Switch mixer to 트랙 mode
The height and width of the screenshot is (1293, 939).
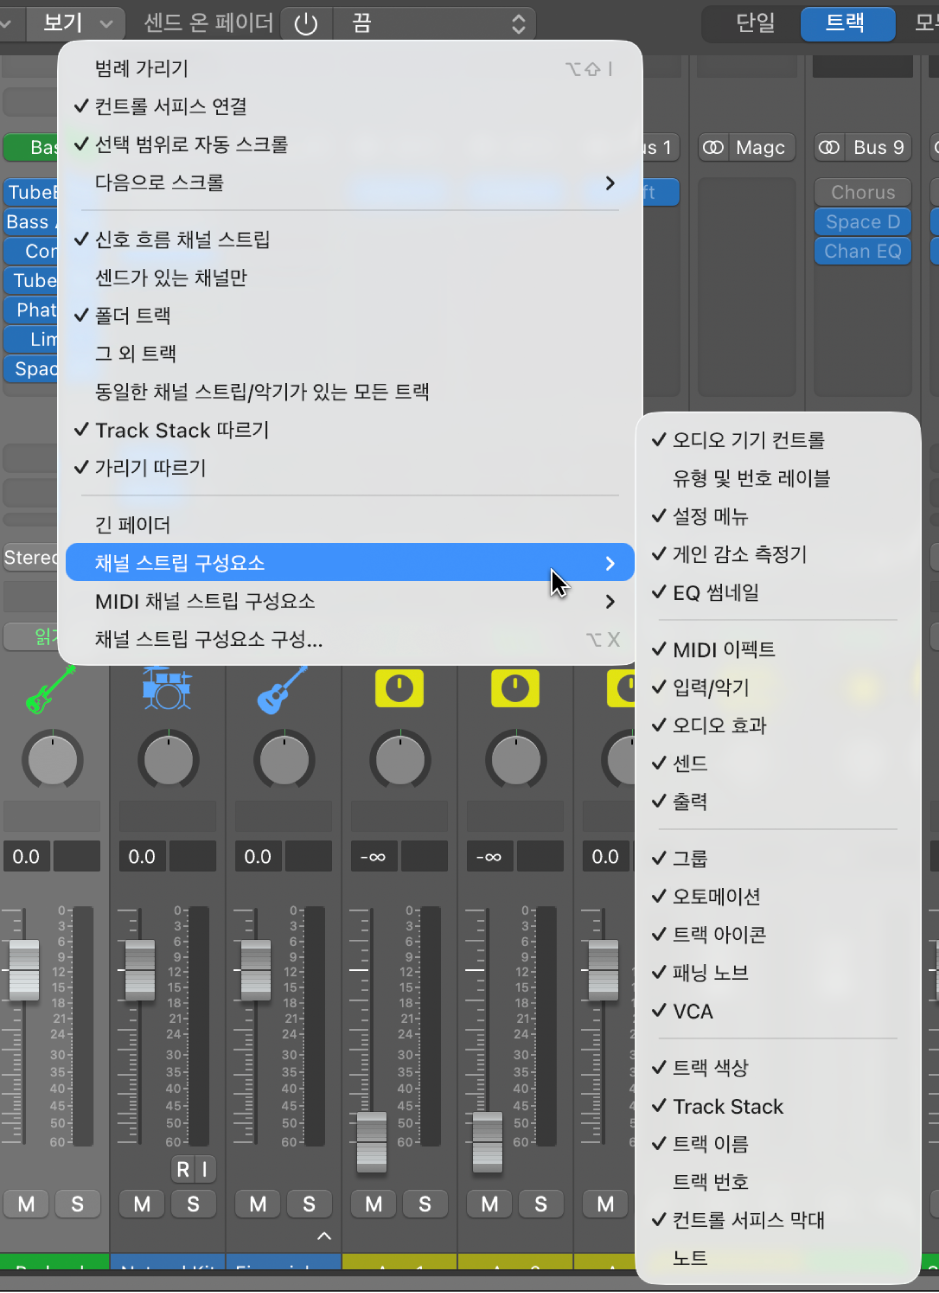(x=846, y=23)
